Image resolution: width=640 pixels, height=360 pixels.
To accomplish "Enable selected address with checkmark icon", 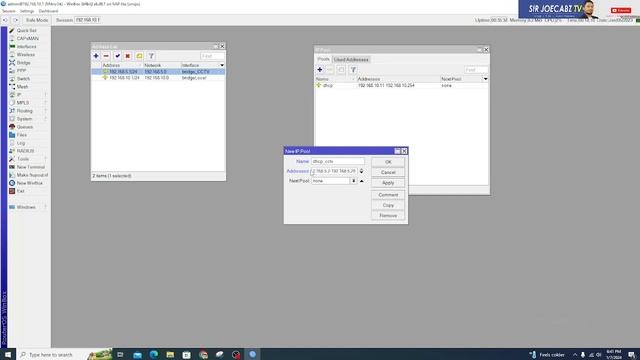I will click(x=117, y=56).
